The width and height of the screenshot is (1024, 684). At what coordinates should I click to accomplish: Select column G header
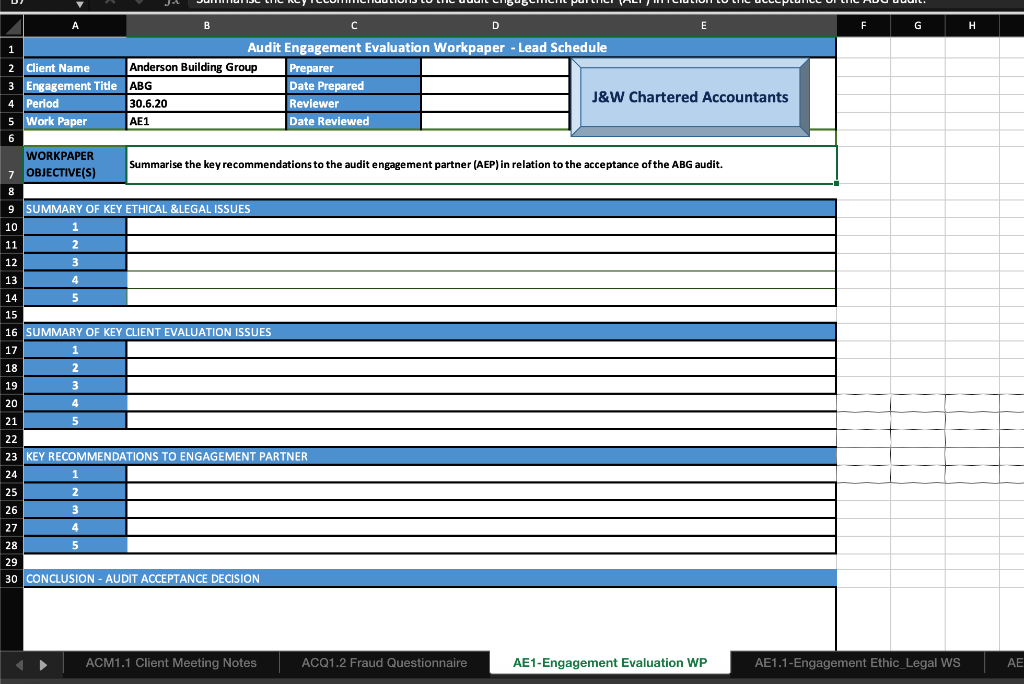click(918, 26)
